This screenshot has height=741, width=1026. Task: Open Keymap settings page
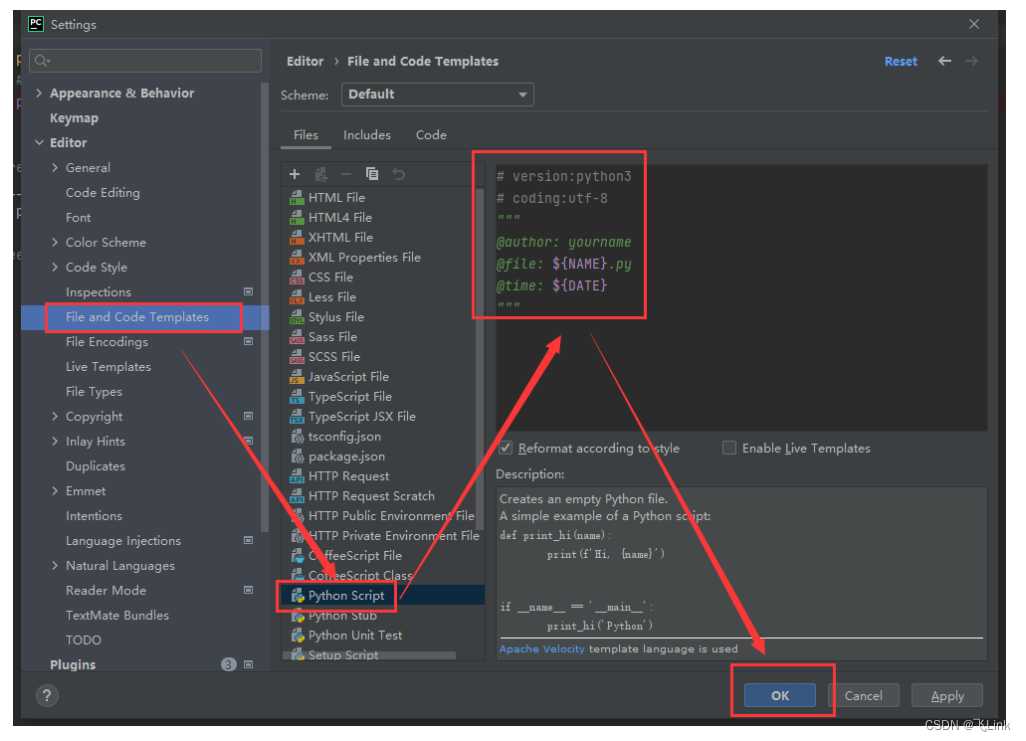tap(74, 118)
